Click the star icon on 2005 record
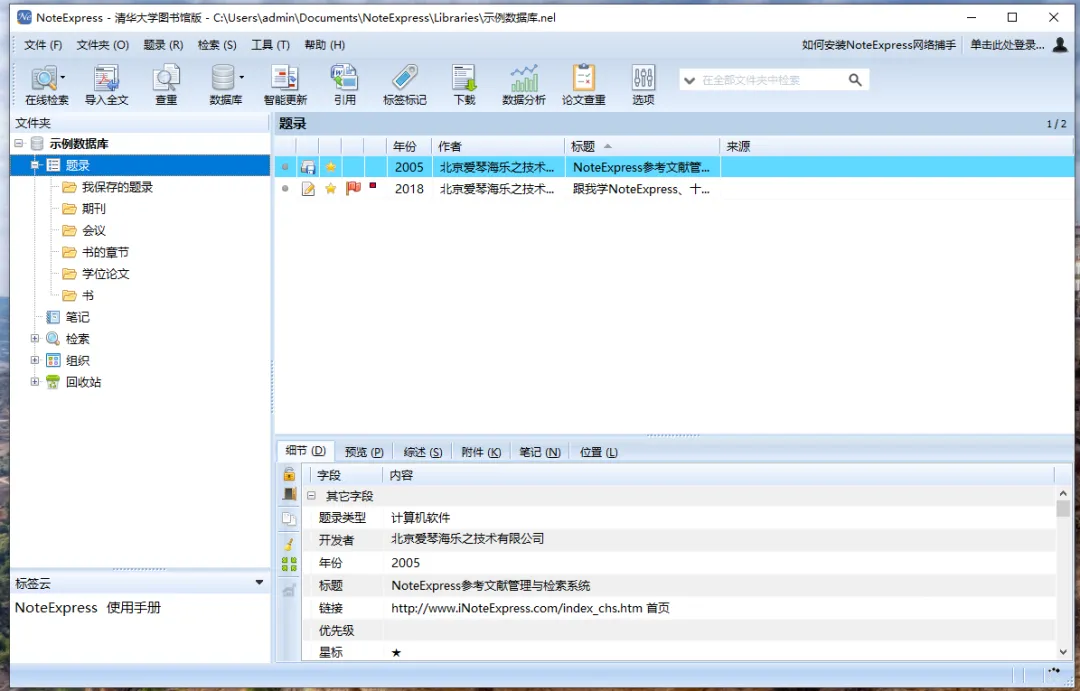Viewport: 1080px width, 691px height. [x=331, y=167]
